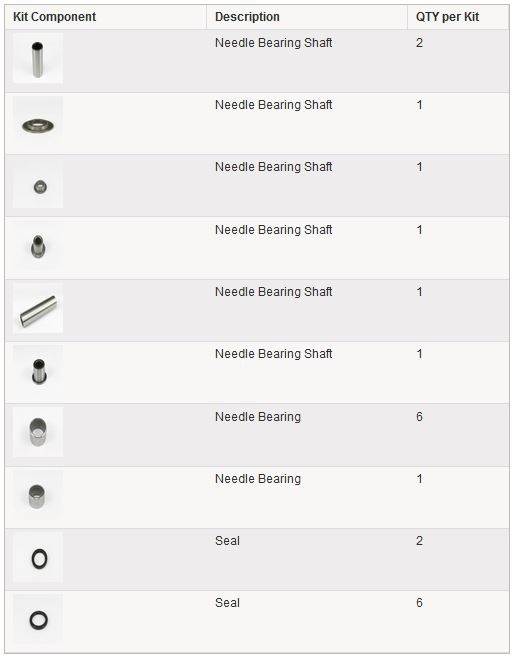Select the black seal ring image with quantity 6
516x659 pixels.
(38, 619)
